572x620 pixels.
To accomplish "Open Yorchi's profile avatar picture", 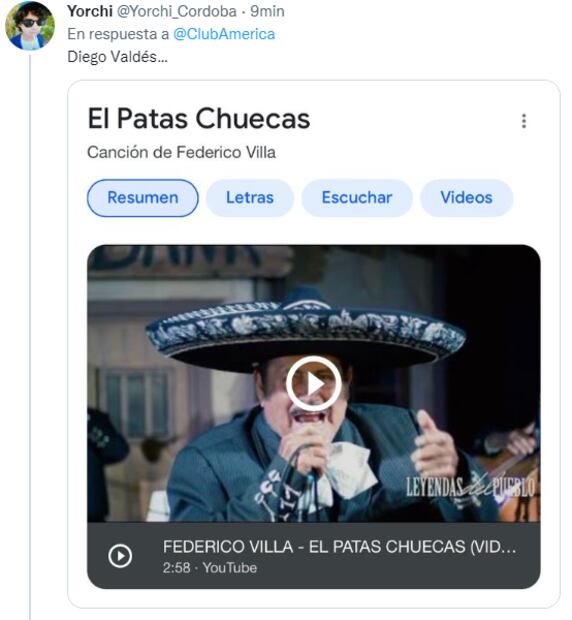I will (x=30, y=26).
